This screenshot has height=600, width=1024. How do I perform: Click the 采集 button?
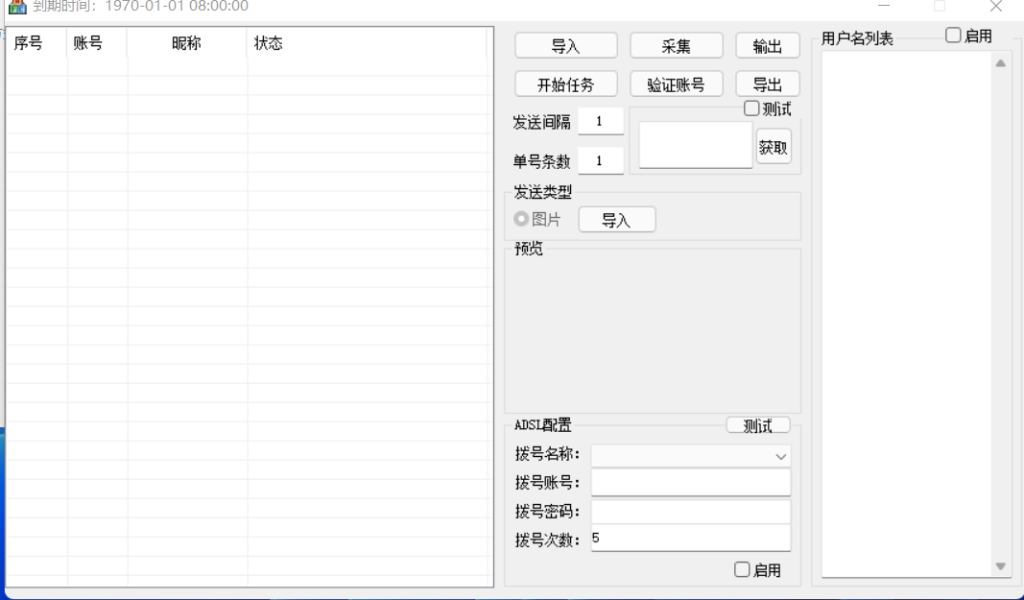(676, 46)
